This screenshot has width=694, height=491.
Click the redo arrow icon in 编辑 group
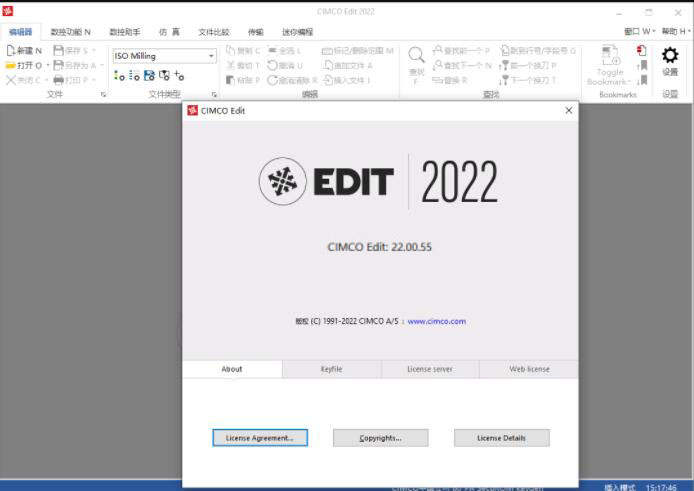273,80
